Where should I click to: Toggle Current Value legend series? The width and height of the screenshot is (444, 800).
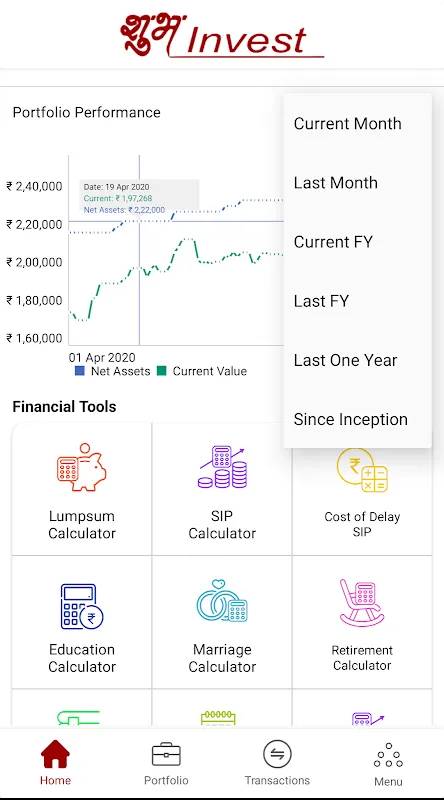[202, 371]
